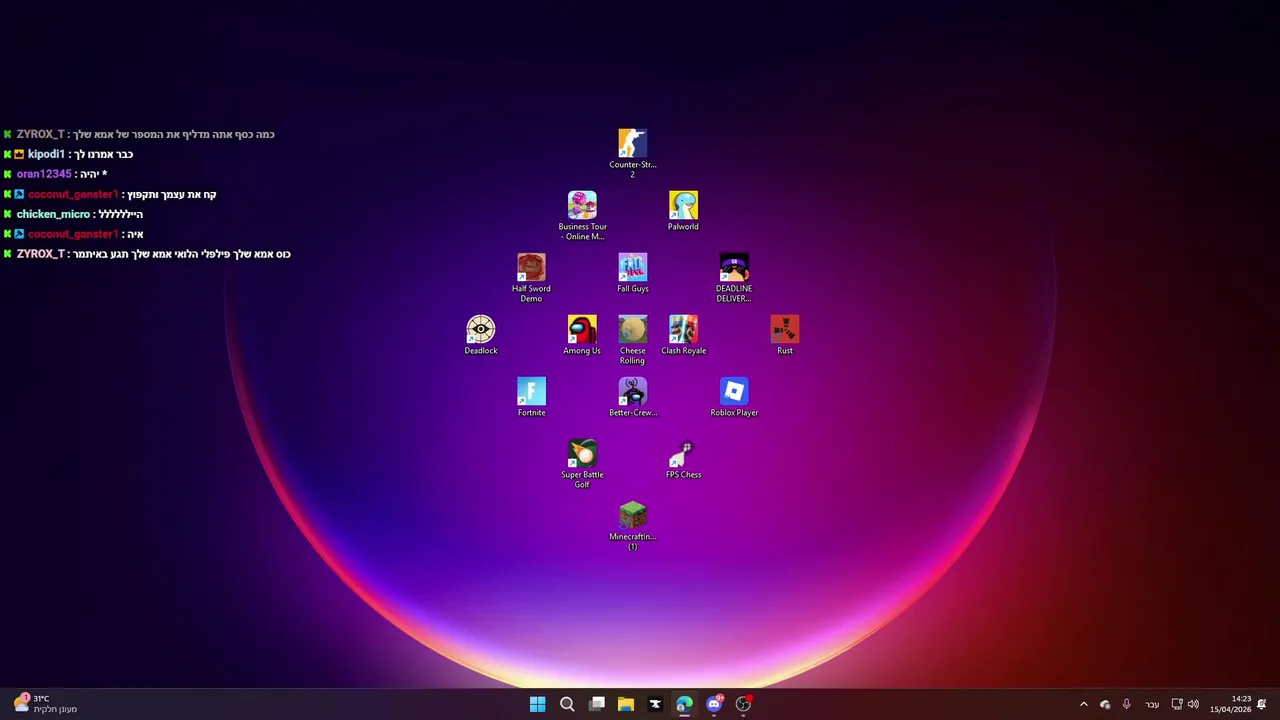Select the Among Us desktop icon
The image size is (1280, 720).
[582, 335]
